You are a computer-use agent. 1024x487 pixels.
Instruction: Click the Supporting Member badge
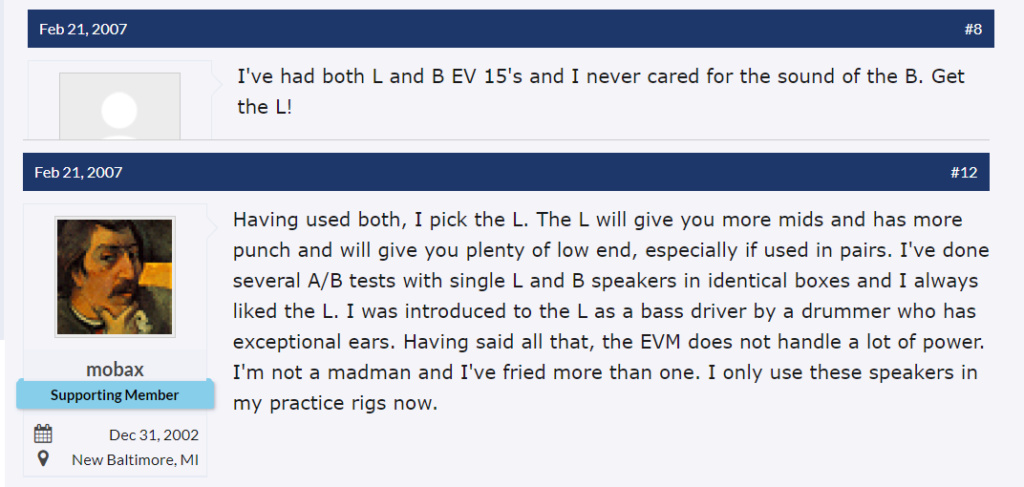pos(115,395)
